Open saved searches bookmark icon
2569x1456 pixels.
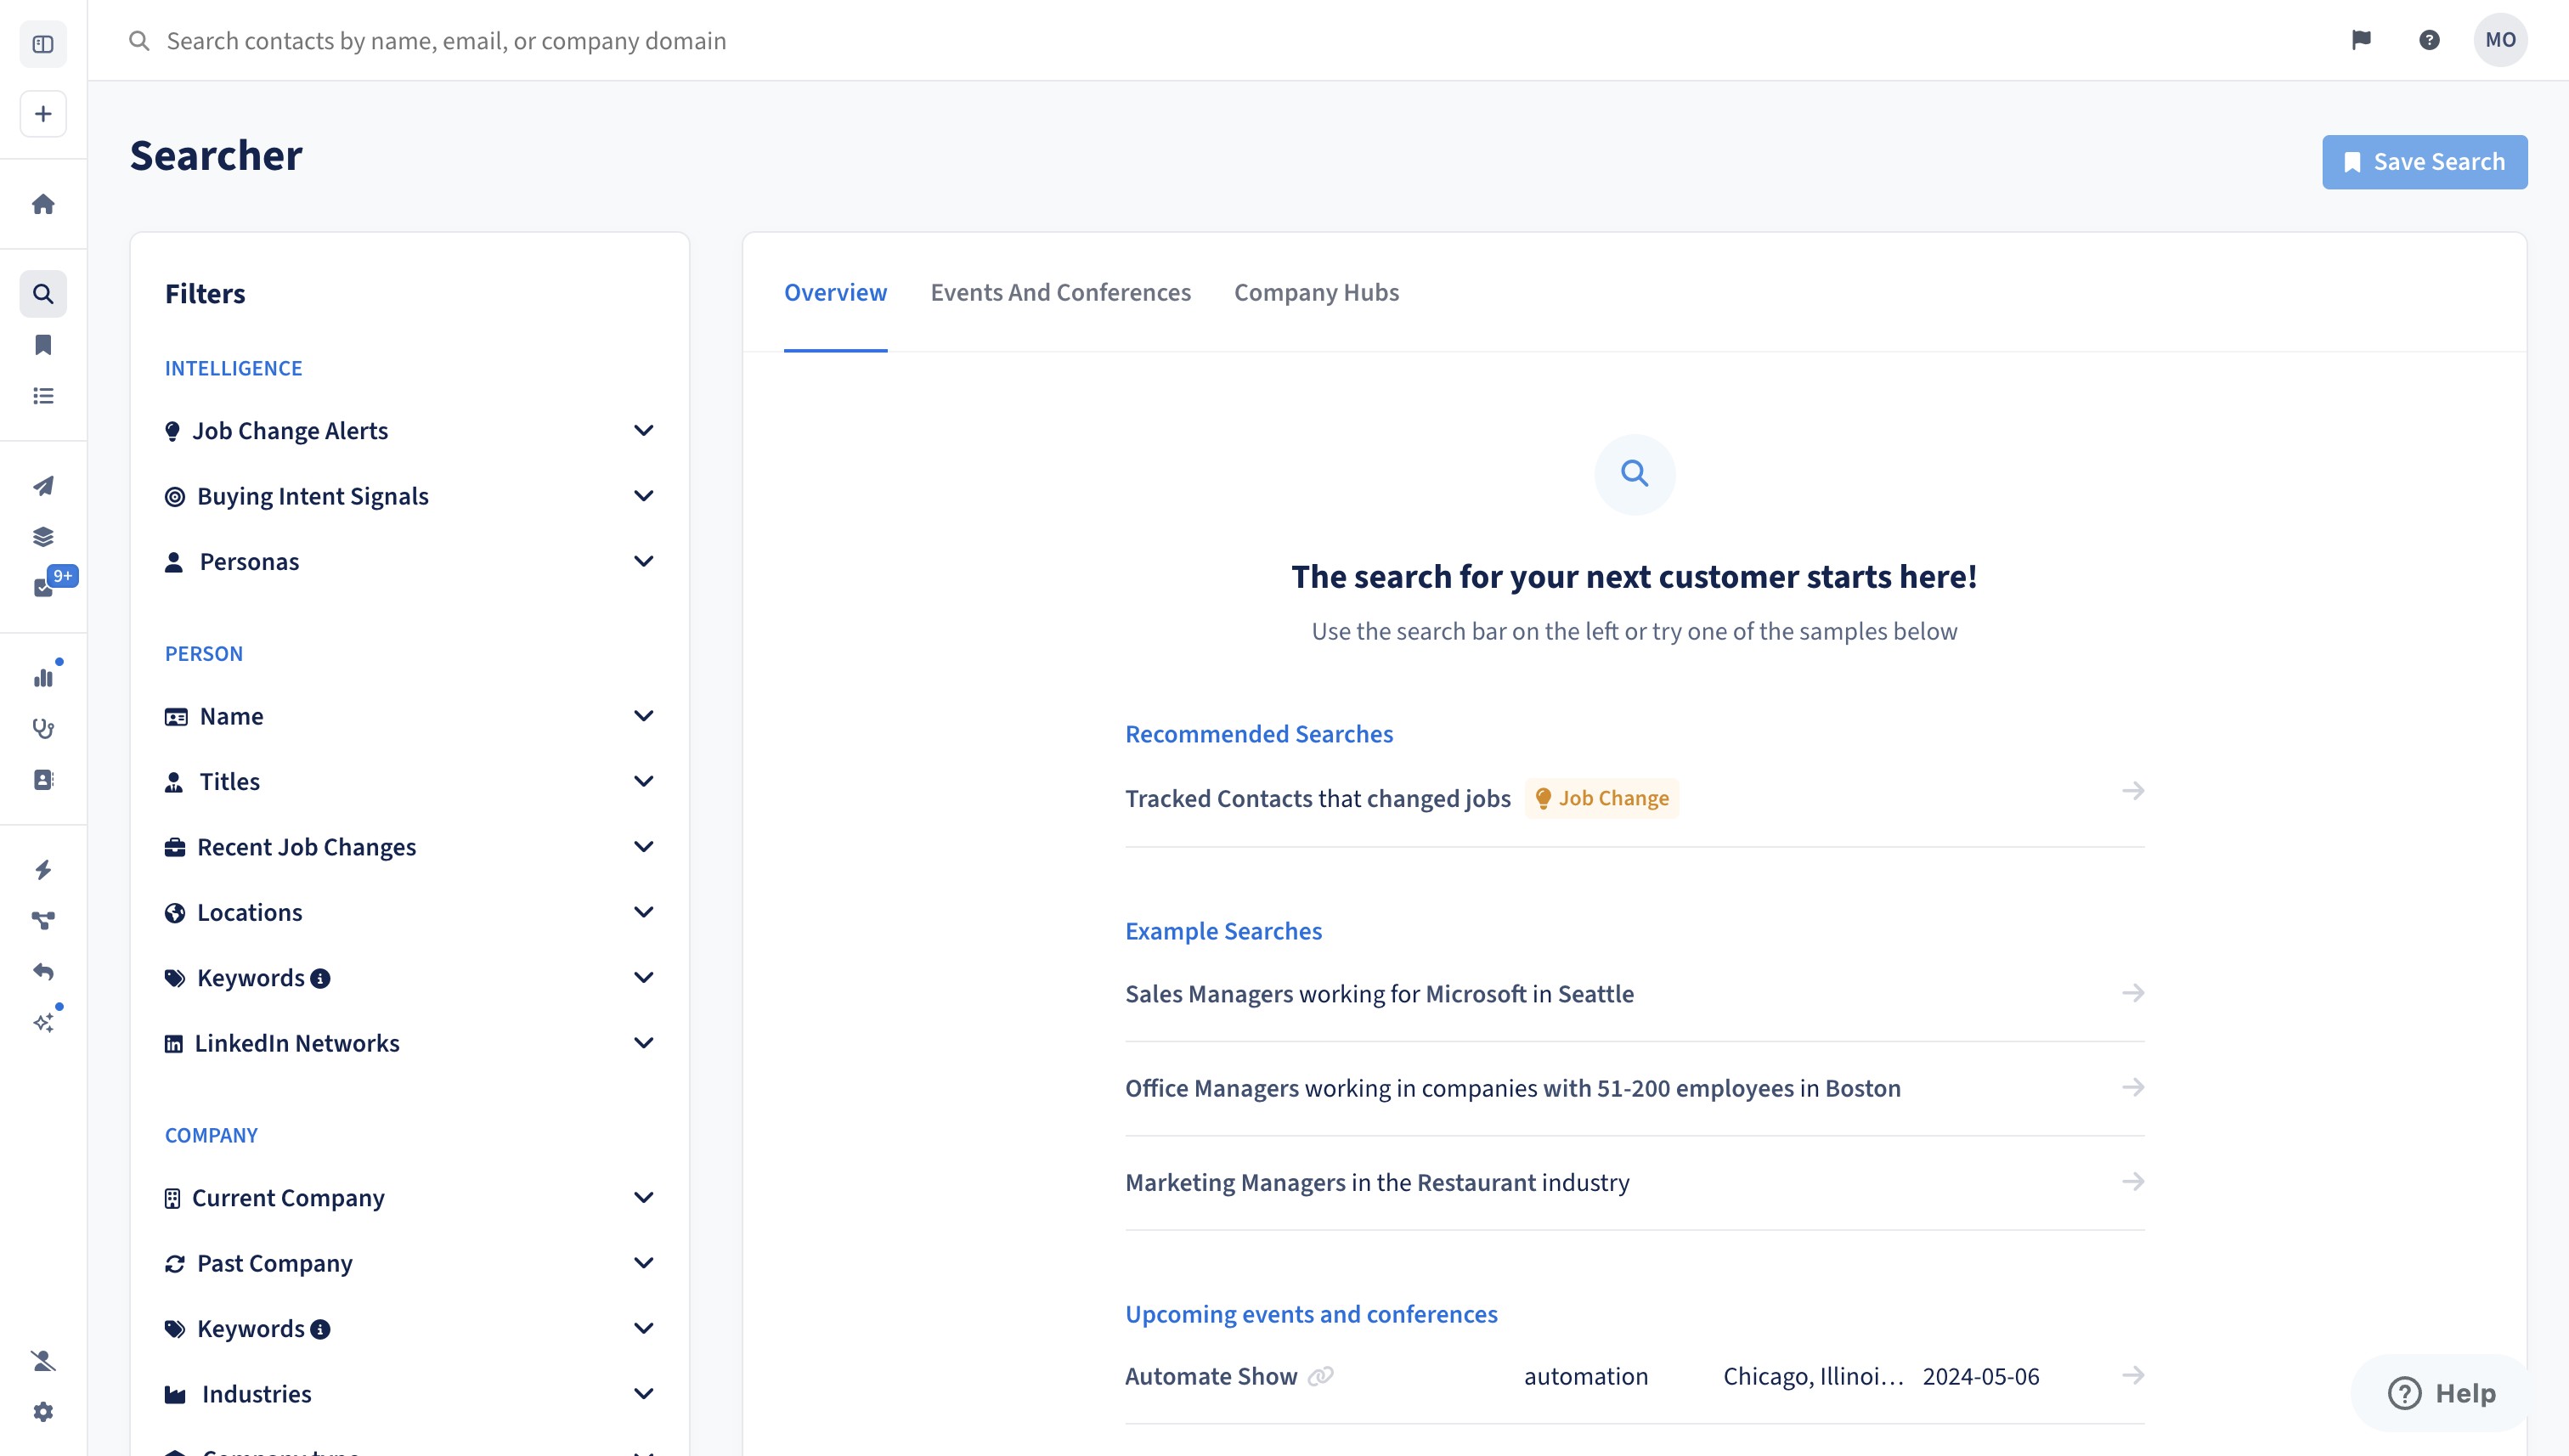click(43, 345)
